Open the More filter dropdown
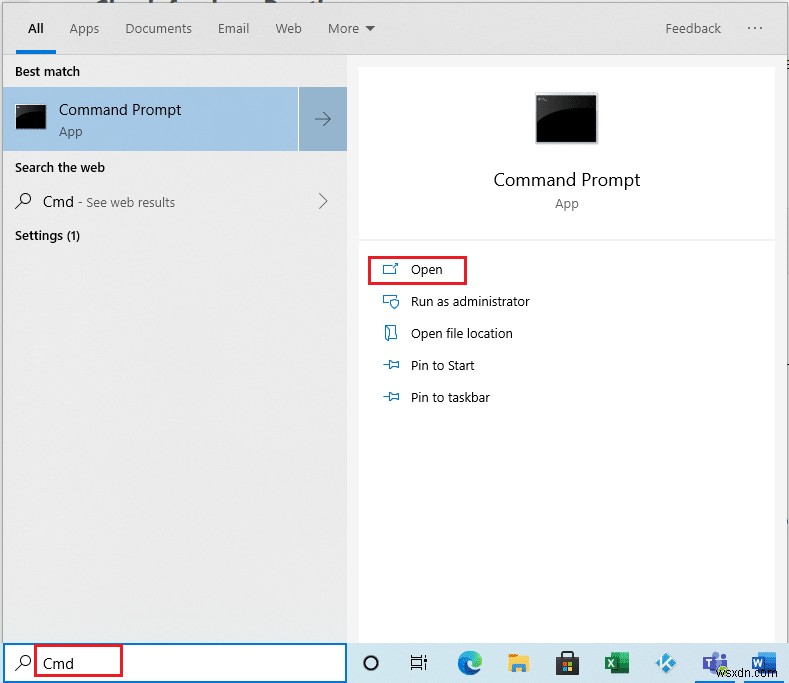This screenshot has height=683, width=789. click(351, 28)
